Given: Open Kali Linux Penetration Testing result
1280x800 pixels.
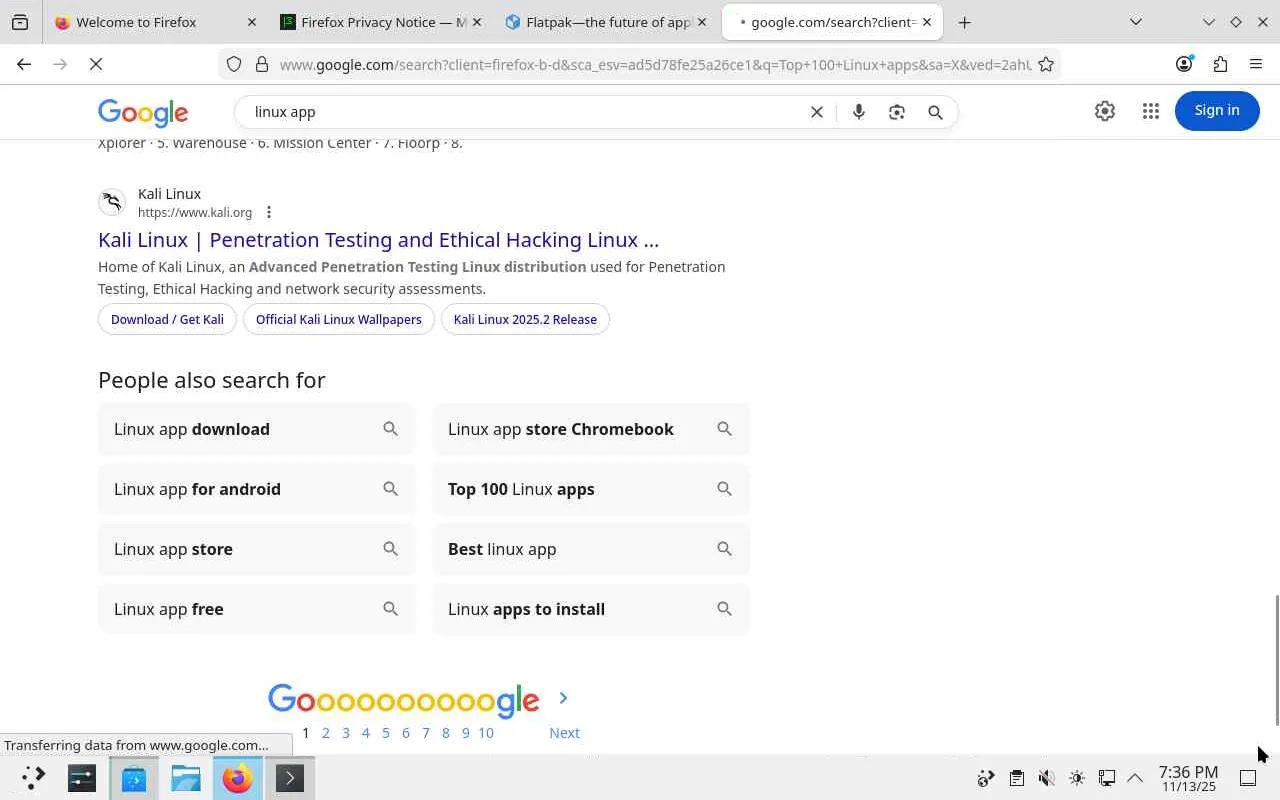Looking at the screenshot, I should pyautogui.click(x=378, y=240).
